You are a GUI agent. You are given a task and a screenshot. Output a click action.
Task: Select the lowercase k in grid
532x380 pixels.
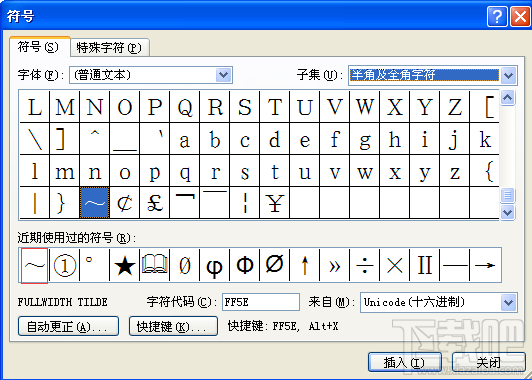click(484, 139)
